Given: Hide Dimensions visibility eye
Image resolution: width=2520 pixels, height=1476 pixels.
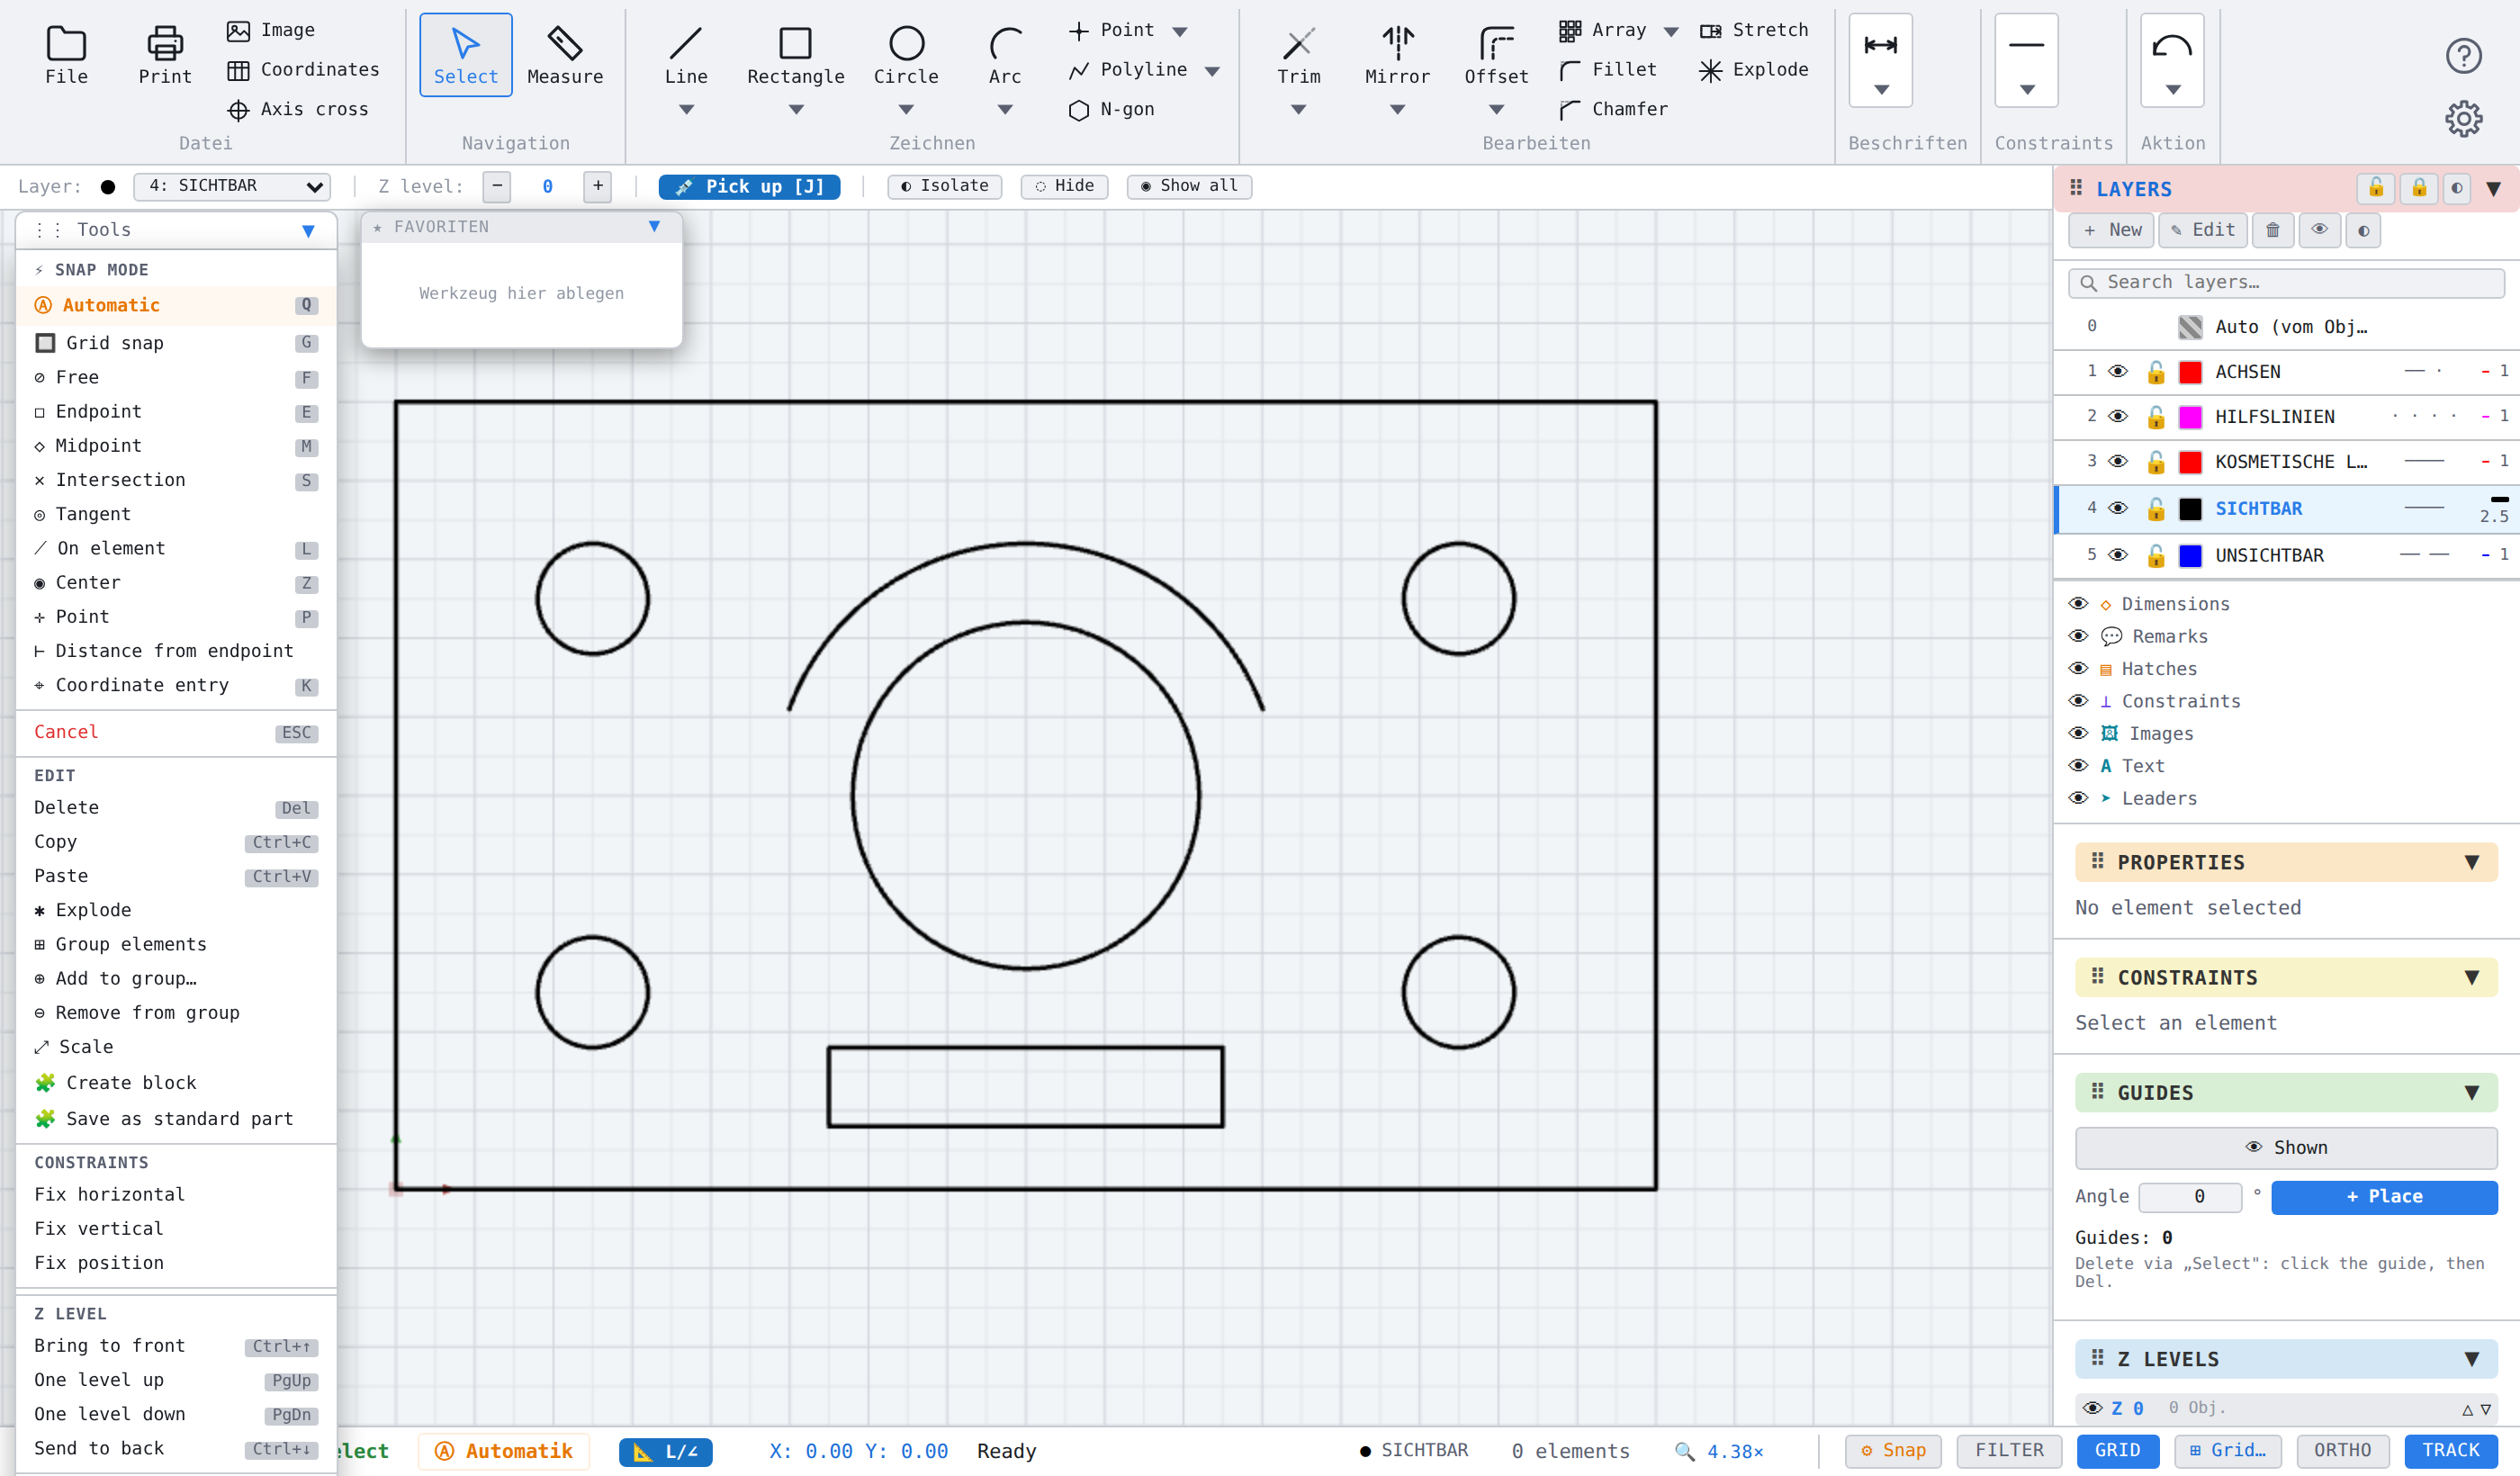Looking at the screenshot, I should tap(2078, 604).
